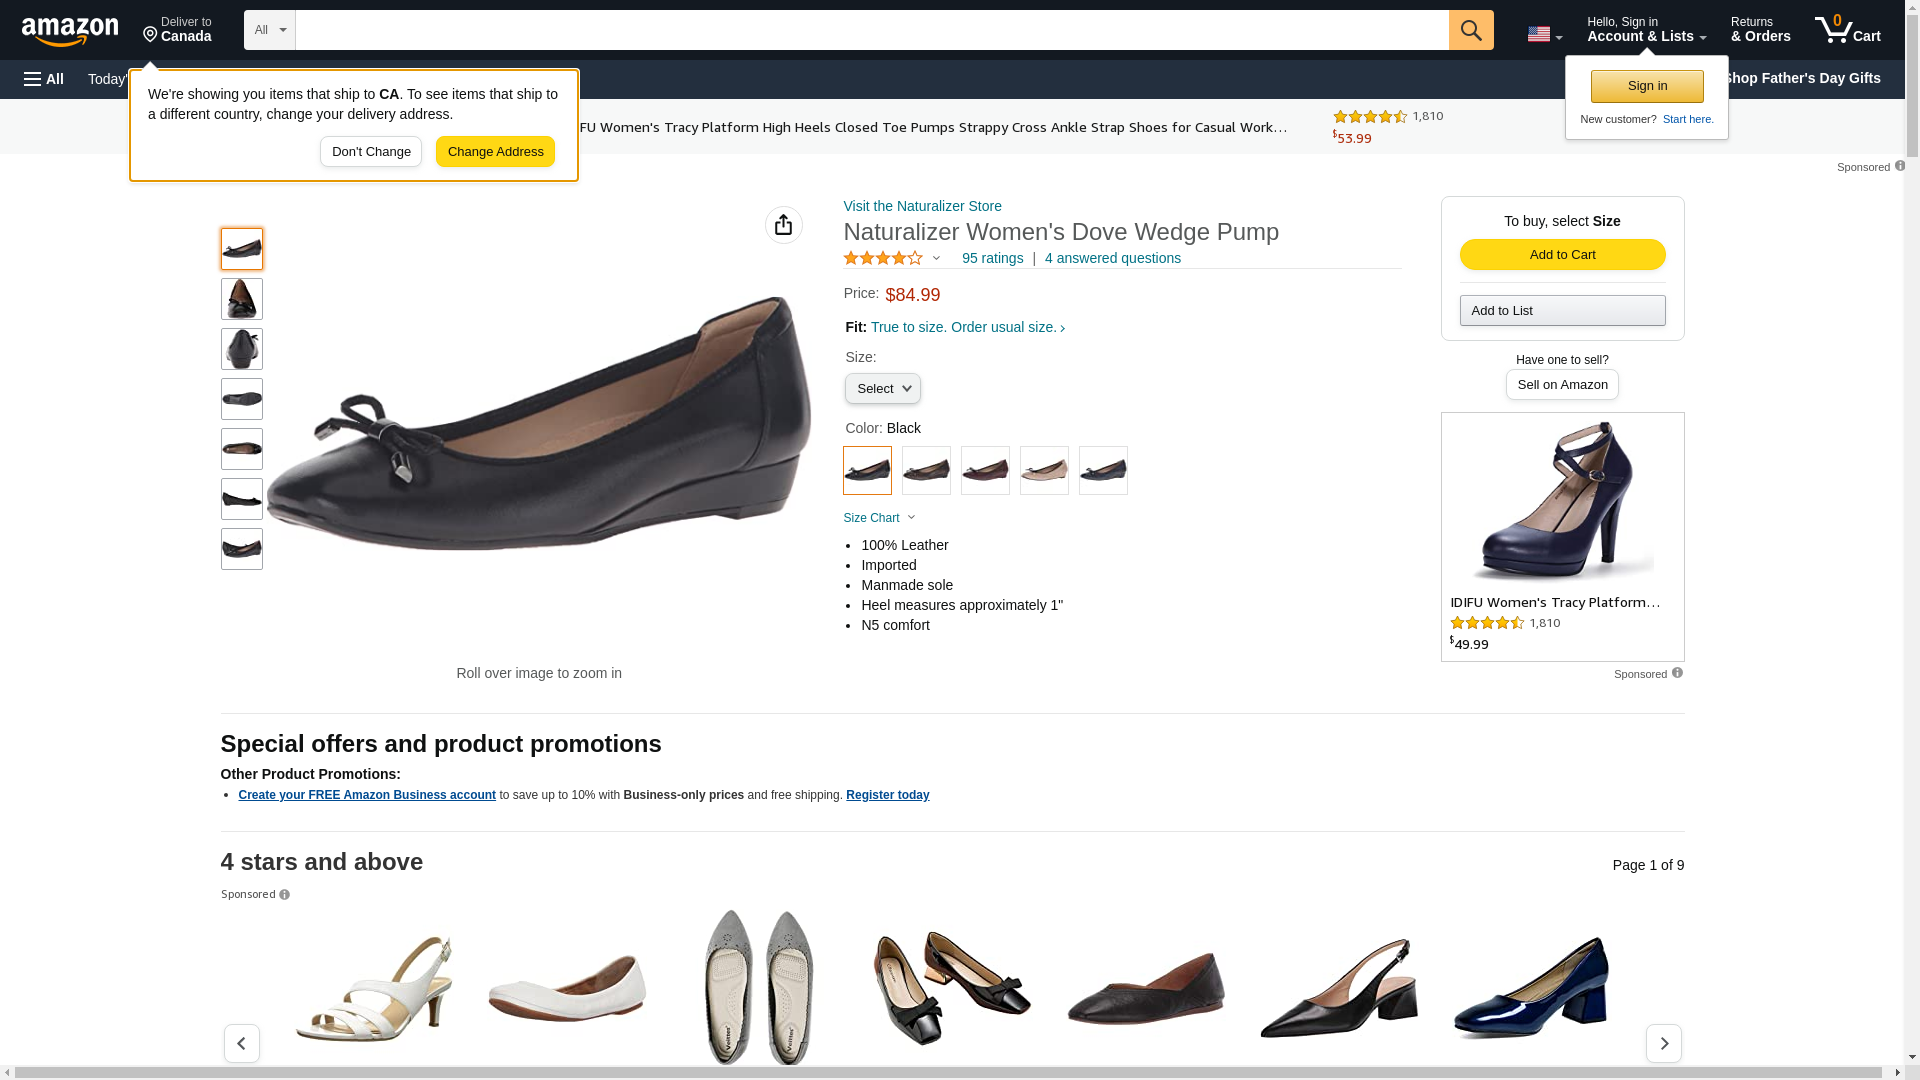Expand the Size Chart
The width and height of the screenshot is (1920, 1080).
[879, 518]
